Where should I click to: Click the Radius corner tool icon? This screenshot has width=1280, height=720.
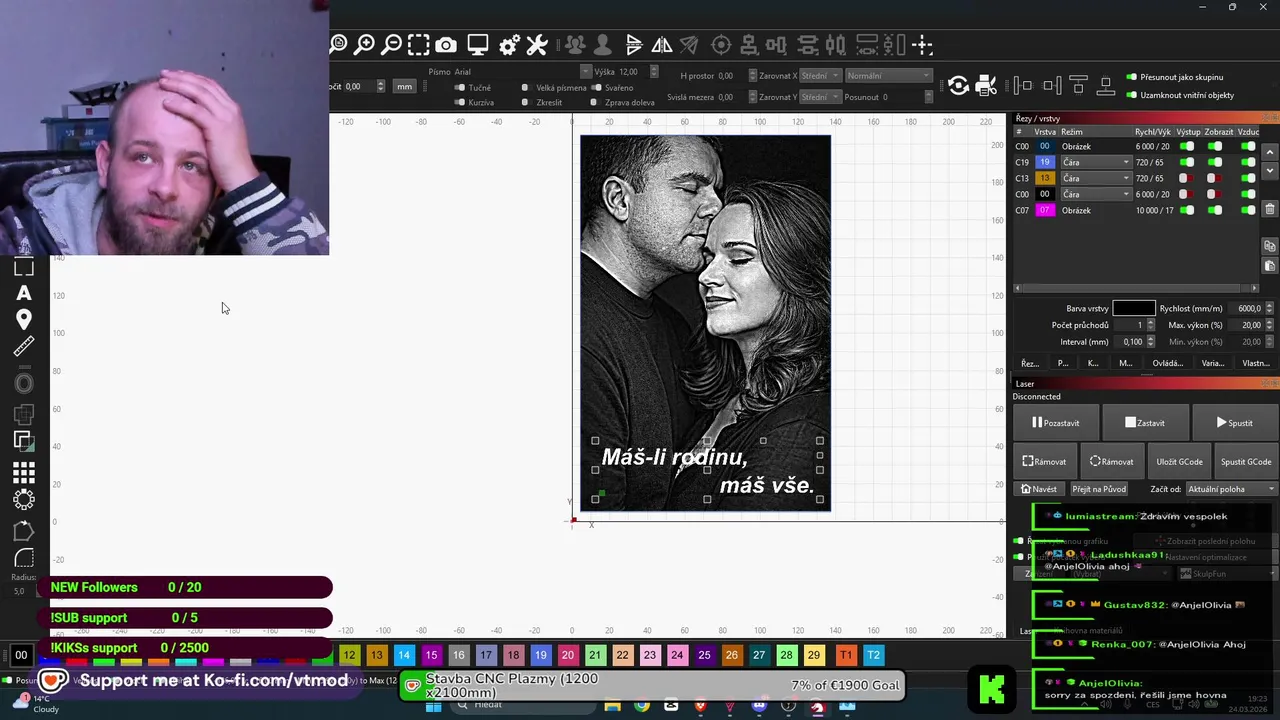pyautogui.click(x=24, y=558)
